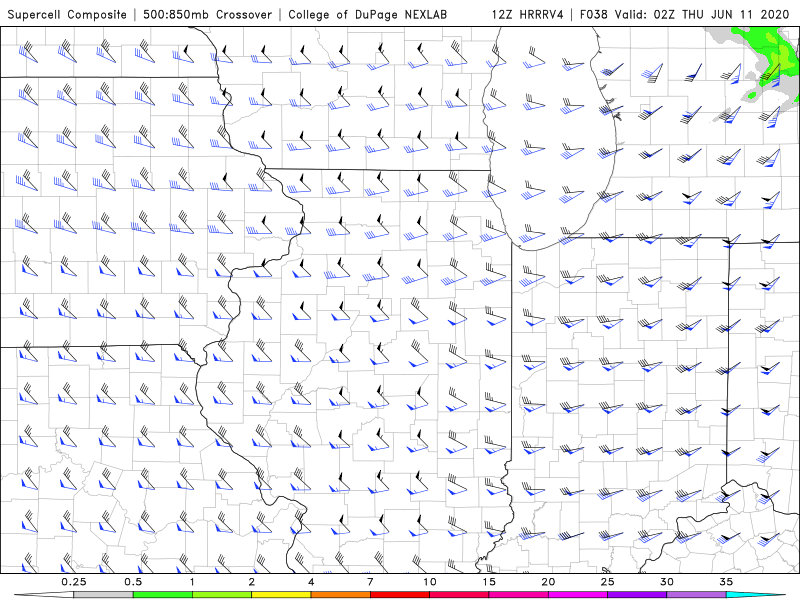The width and height of the screenshot is (800, 600).
Task: Click the legend label for value 1
Action: (x=192, y=582)
